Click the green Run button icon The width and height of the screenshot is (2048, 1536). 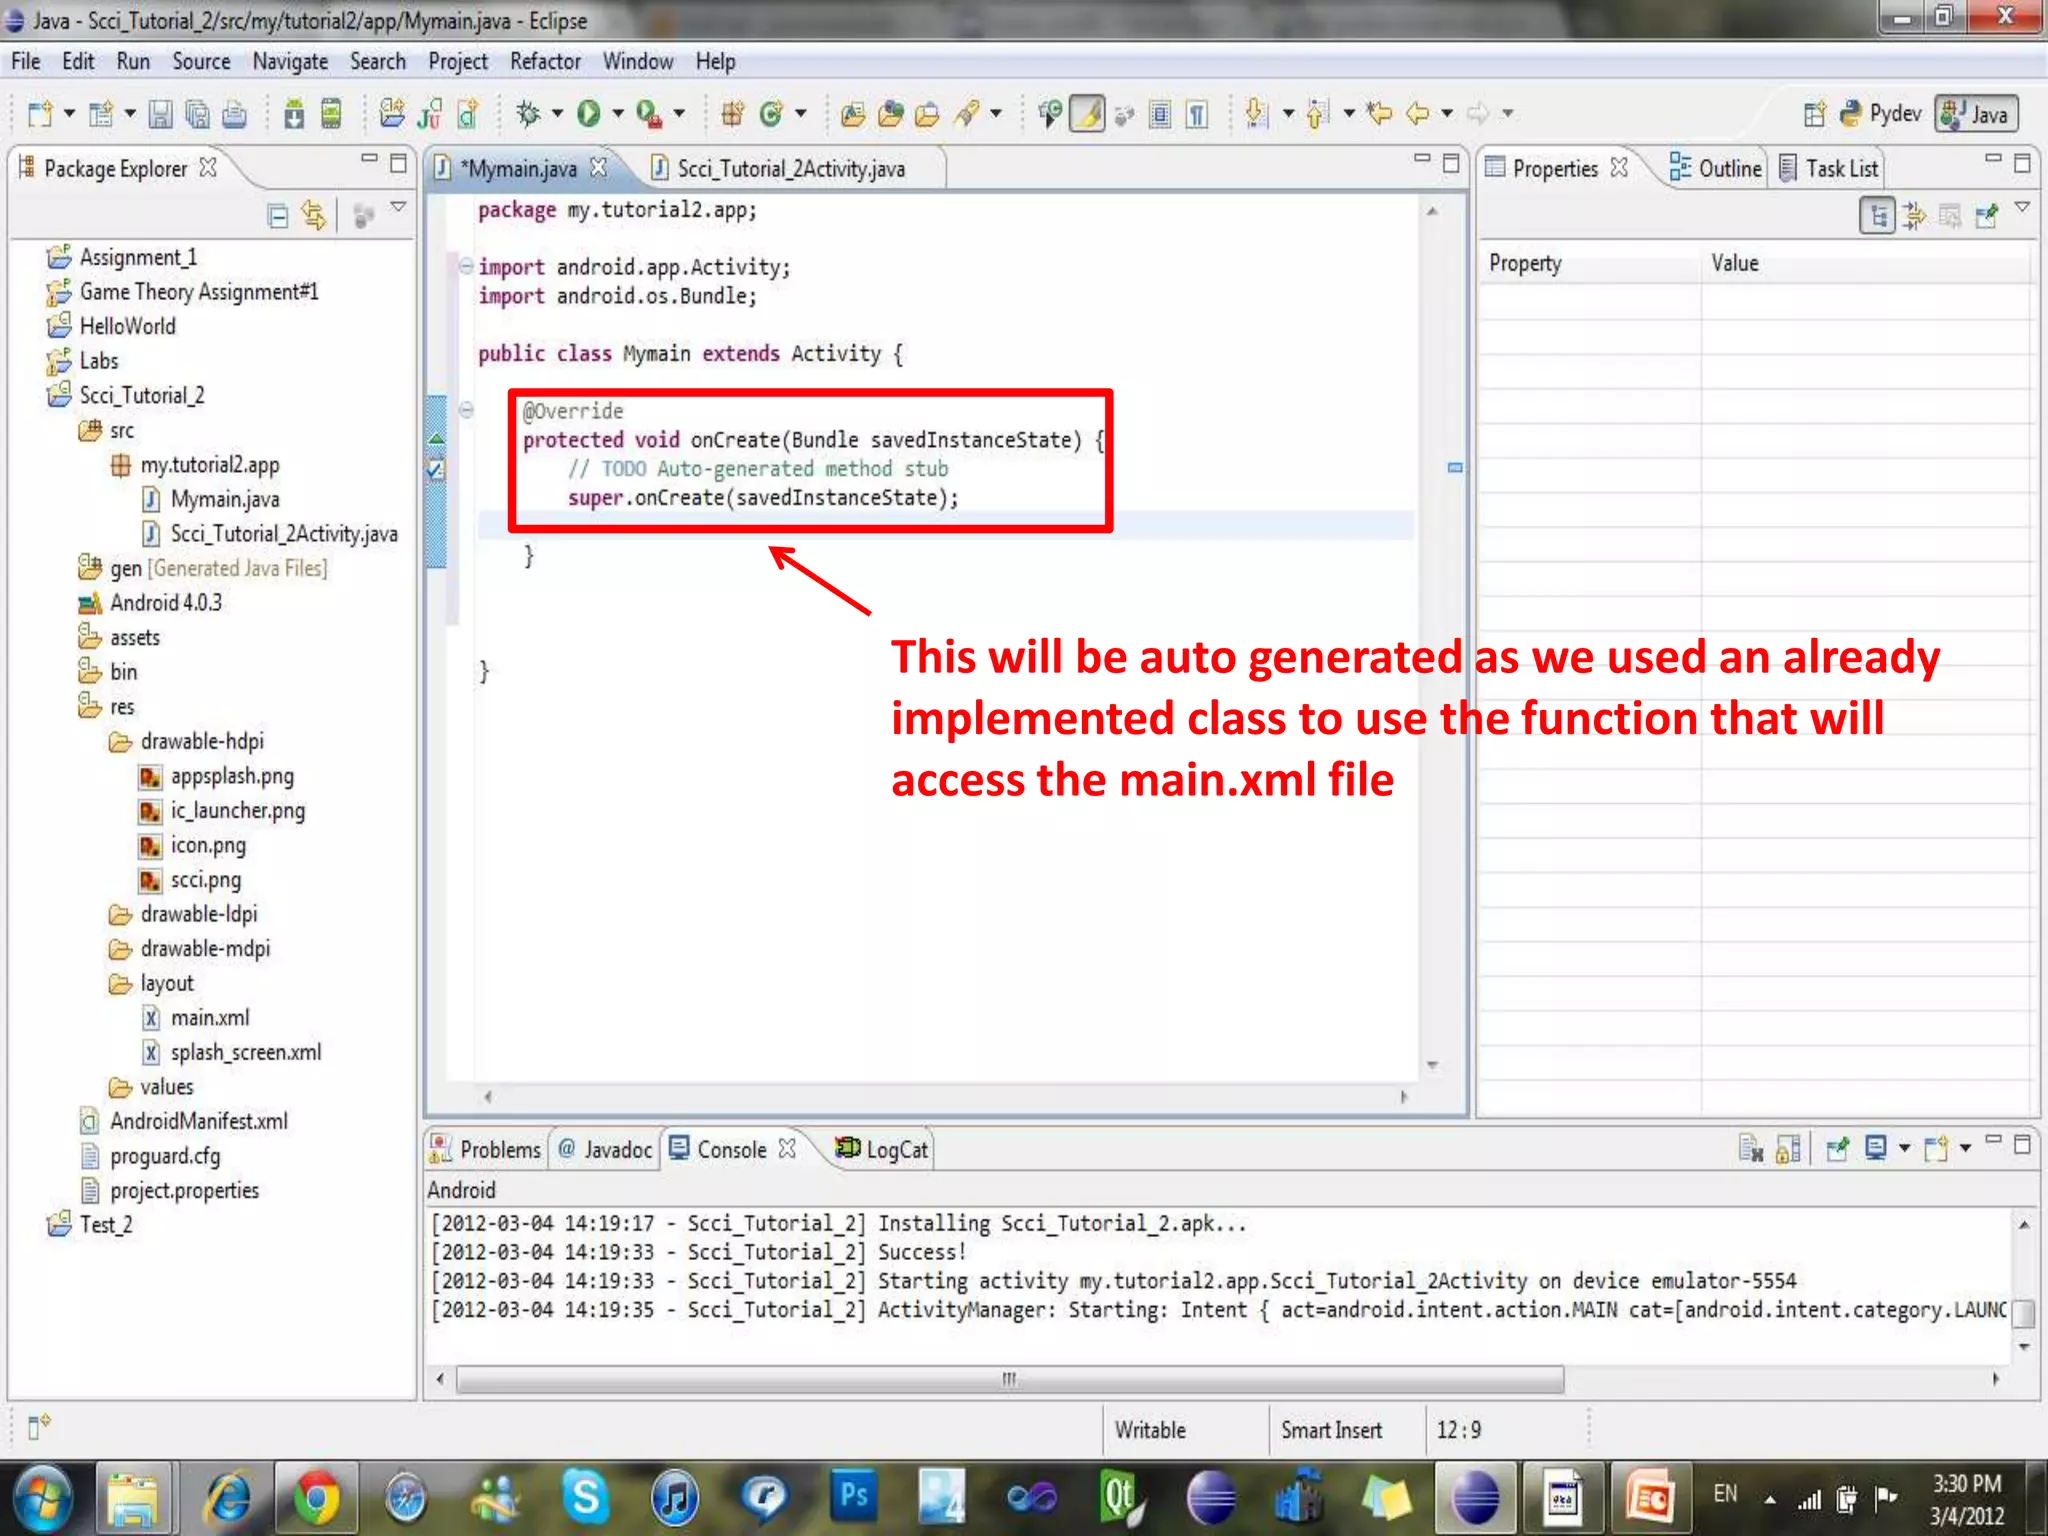(589, 114)
